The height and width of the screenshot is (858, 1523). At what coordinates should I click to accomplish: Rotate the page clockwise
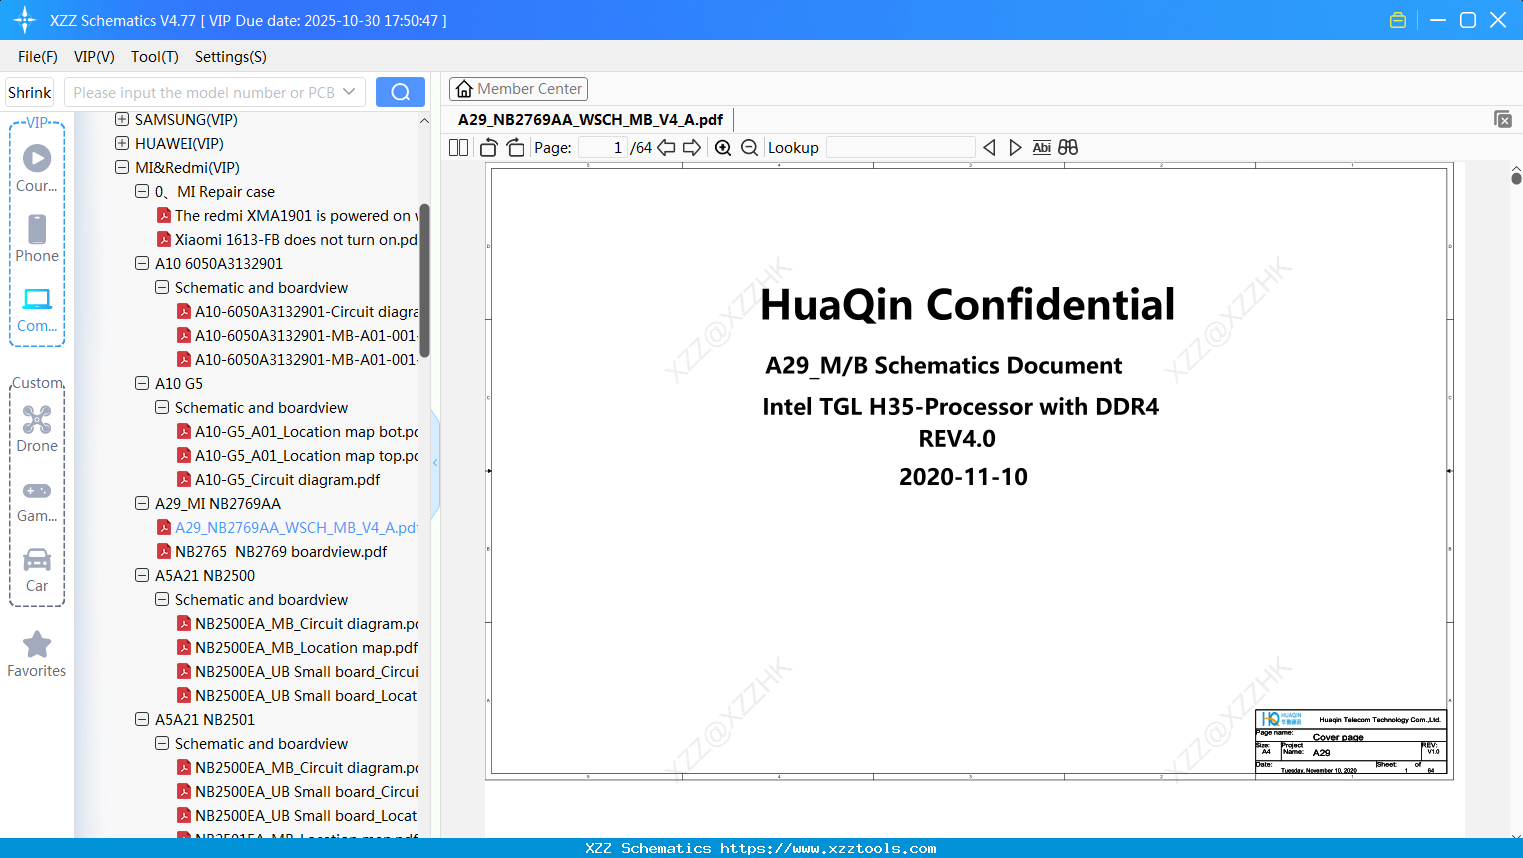pos(516,148)
